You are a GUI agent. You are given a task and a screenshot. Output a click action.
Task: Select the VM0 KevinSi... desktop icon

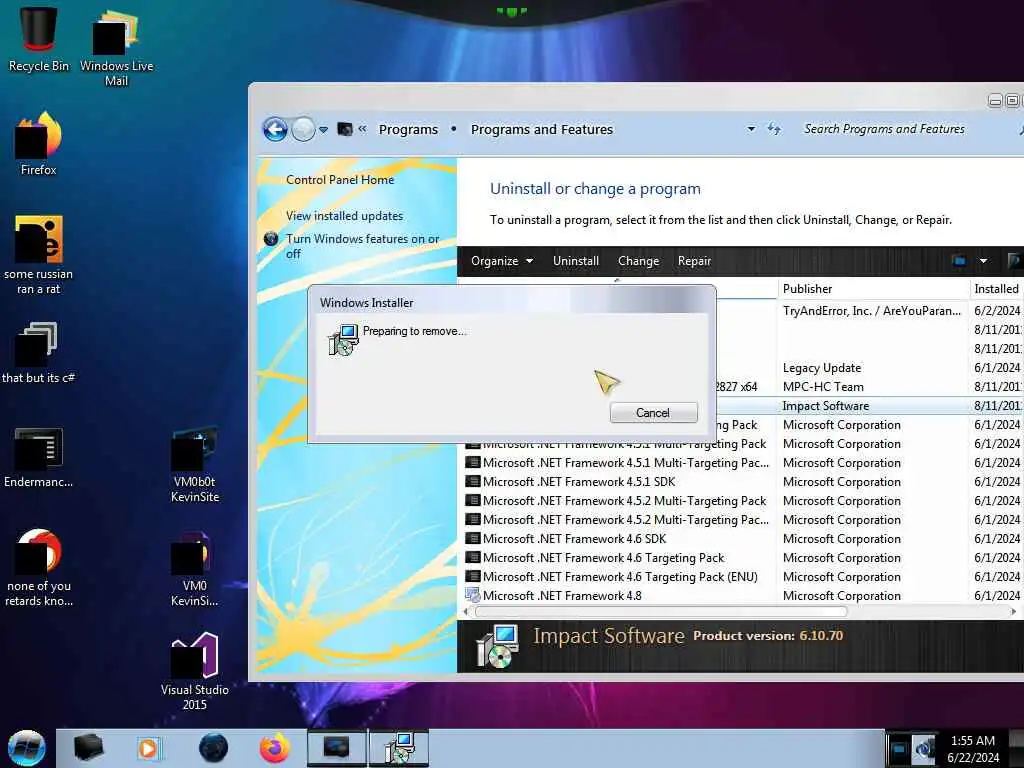tap(195, 569)
